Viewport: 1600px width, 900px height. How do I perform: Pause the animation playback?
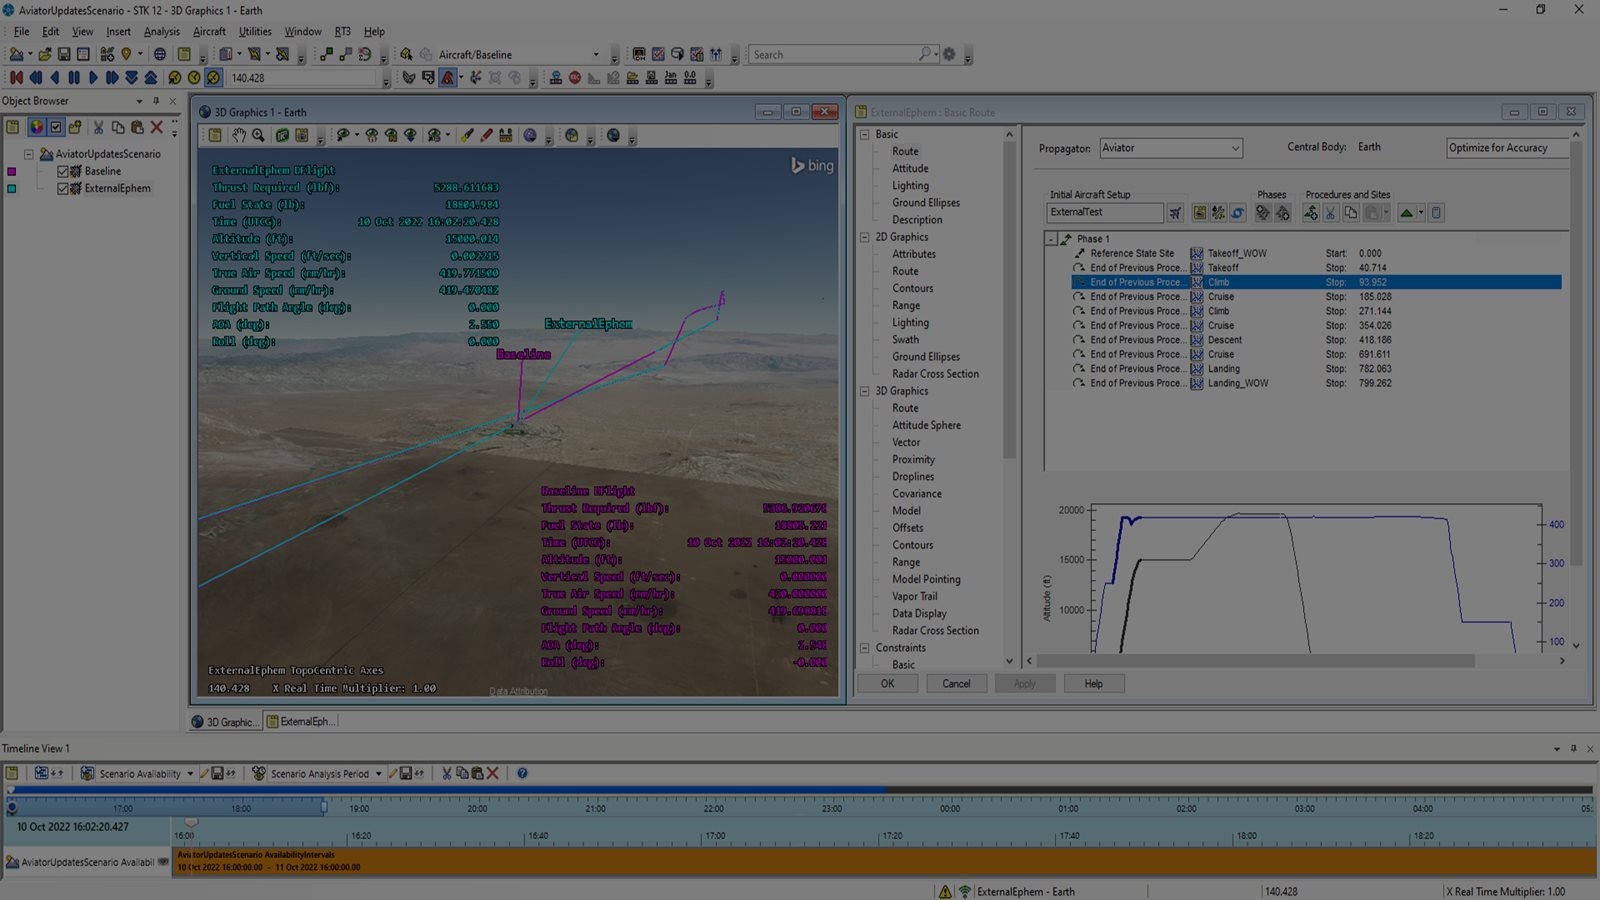(x=72, y=77)
